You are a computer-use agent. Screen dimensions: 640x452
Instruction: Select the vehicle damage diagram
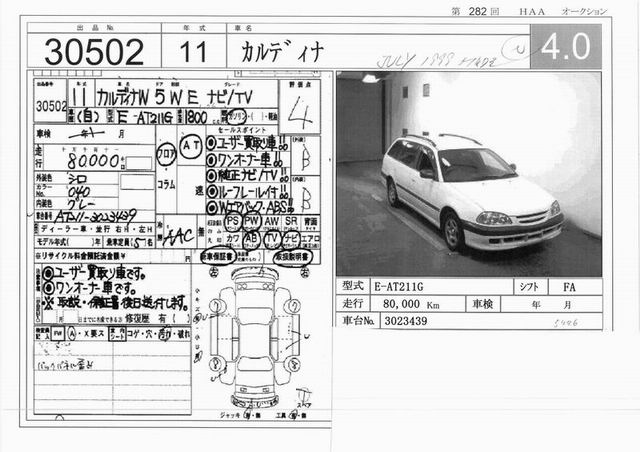coord(255,338)
